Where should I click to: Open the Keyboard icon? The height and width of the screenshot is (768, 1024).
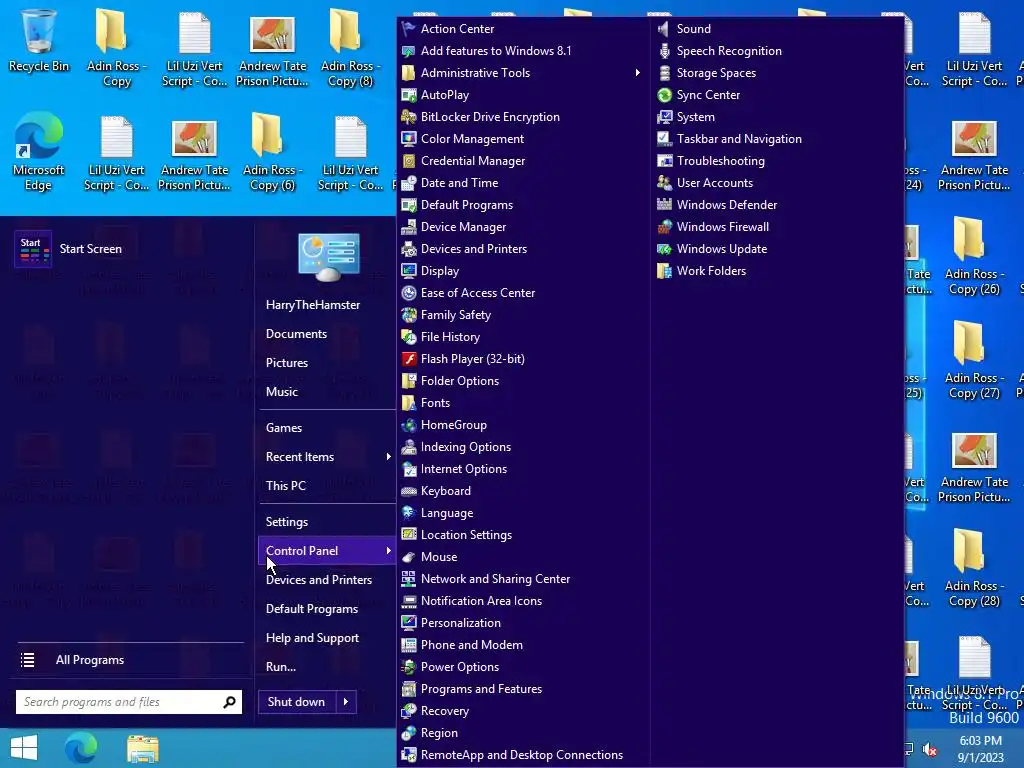click(x=408, y=491)
